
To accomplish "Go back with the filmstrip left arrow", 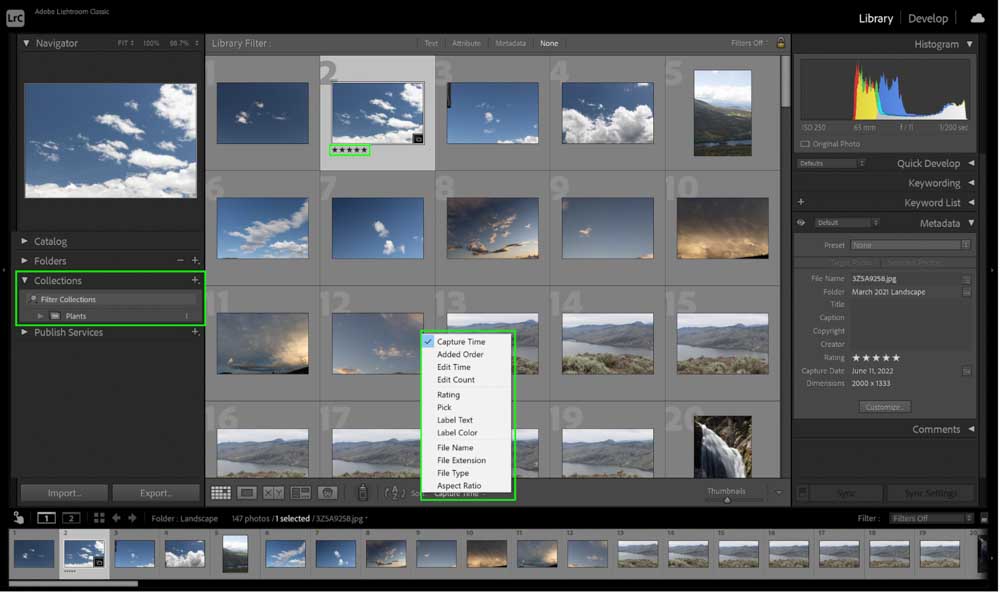I will point(116,518).
